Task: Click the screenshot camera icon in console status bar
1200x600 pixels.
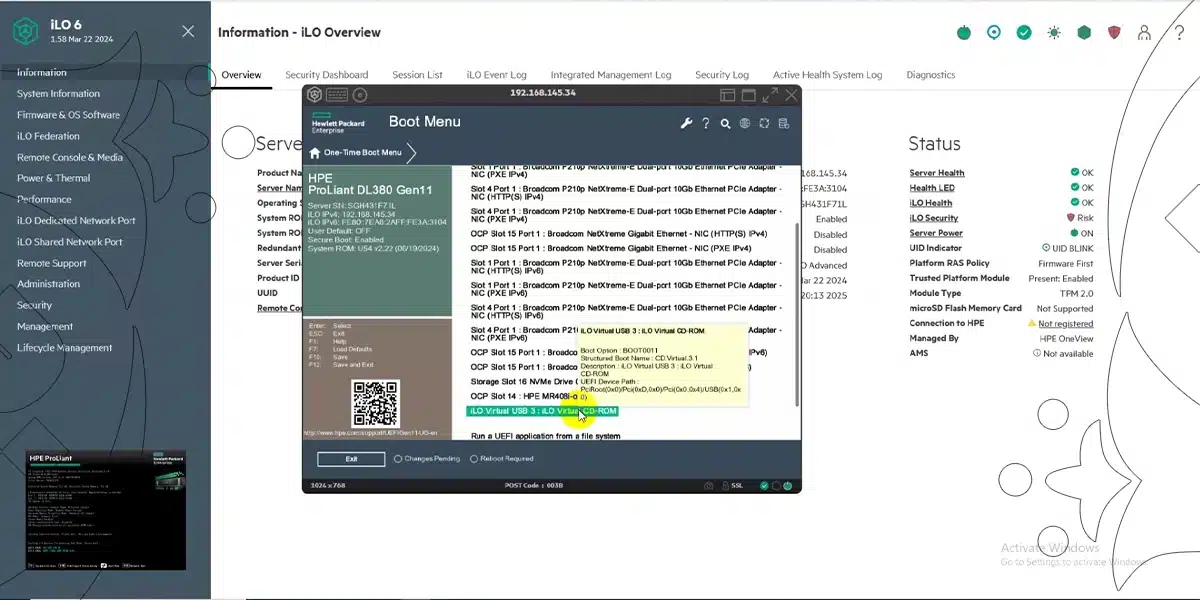Action: coord(708,486)
